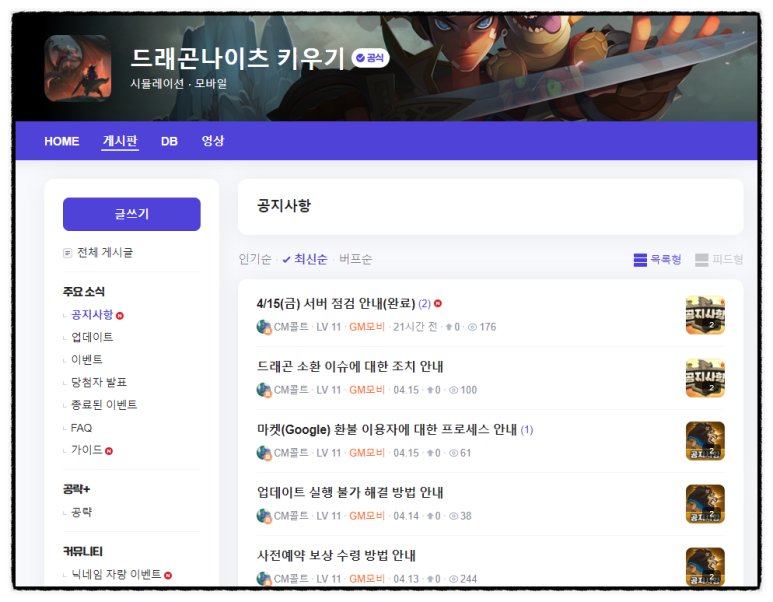The width and height of the screenshot is (773, 602).
Task: Sort posts by 버프순
Action: pos(355,259)
